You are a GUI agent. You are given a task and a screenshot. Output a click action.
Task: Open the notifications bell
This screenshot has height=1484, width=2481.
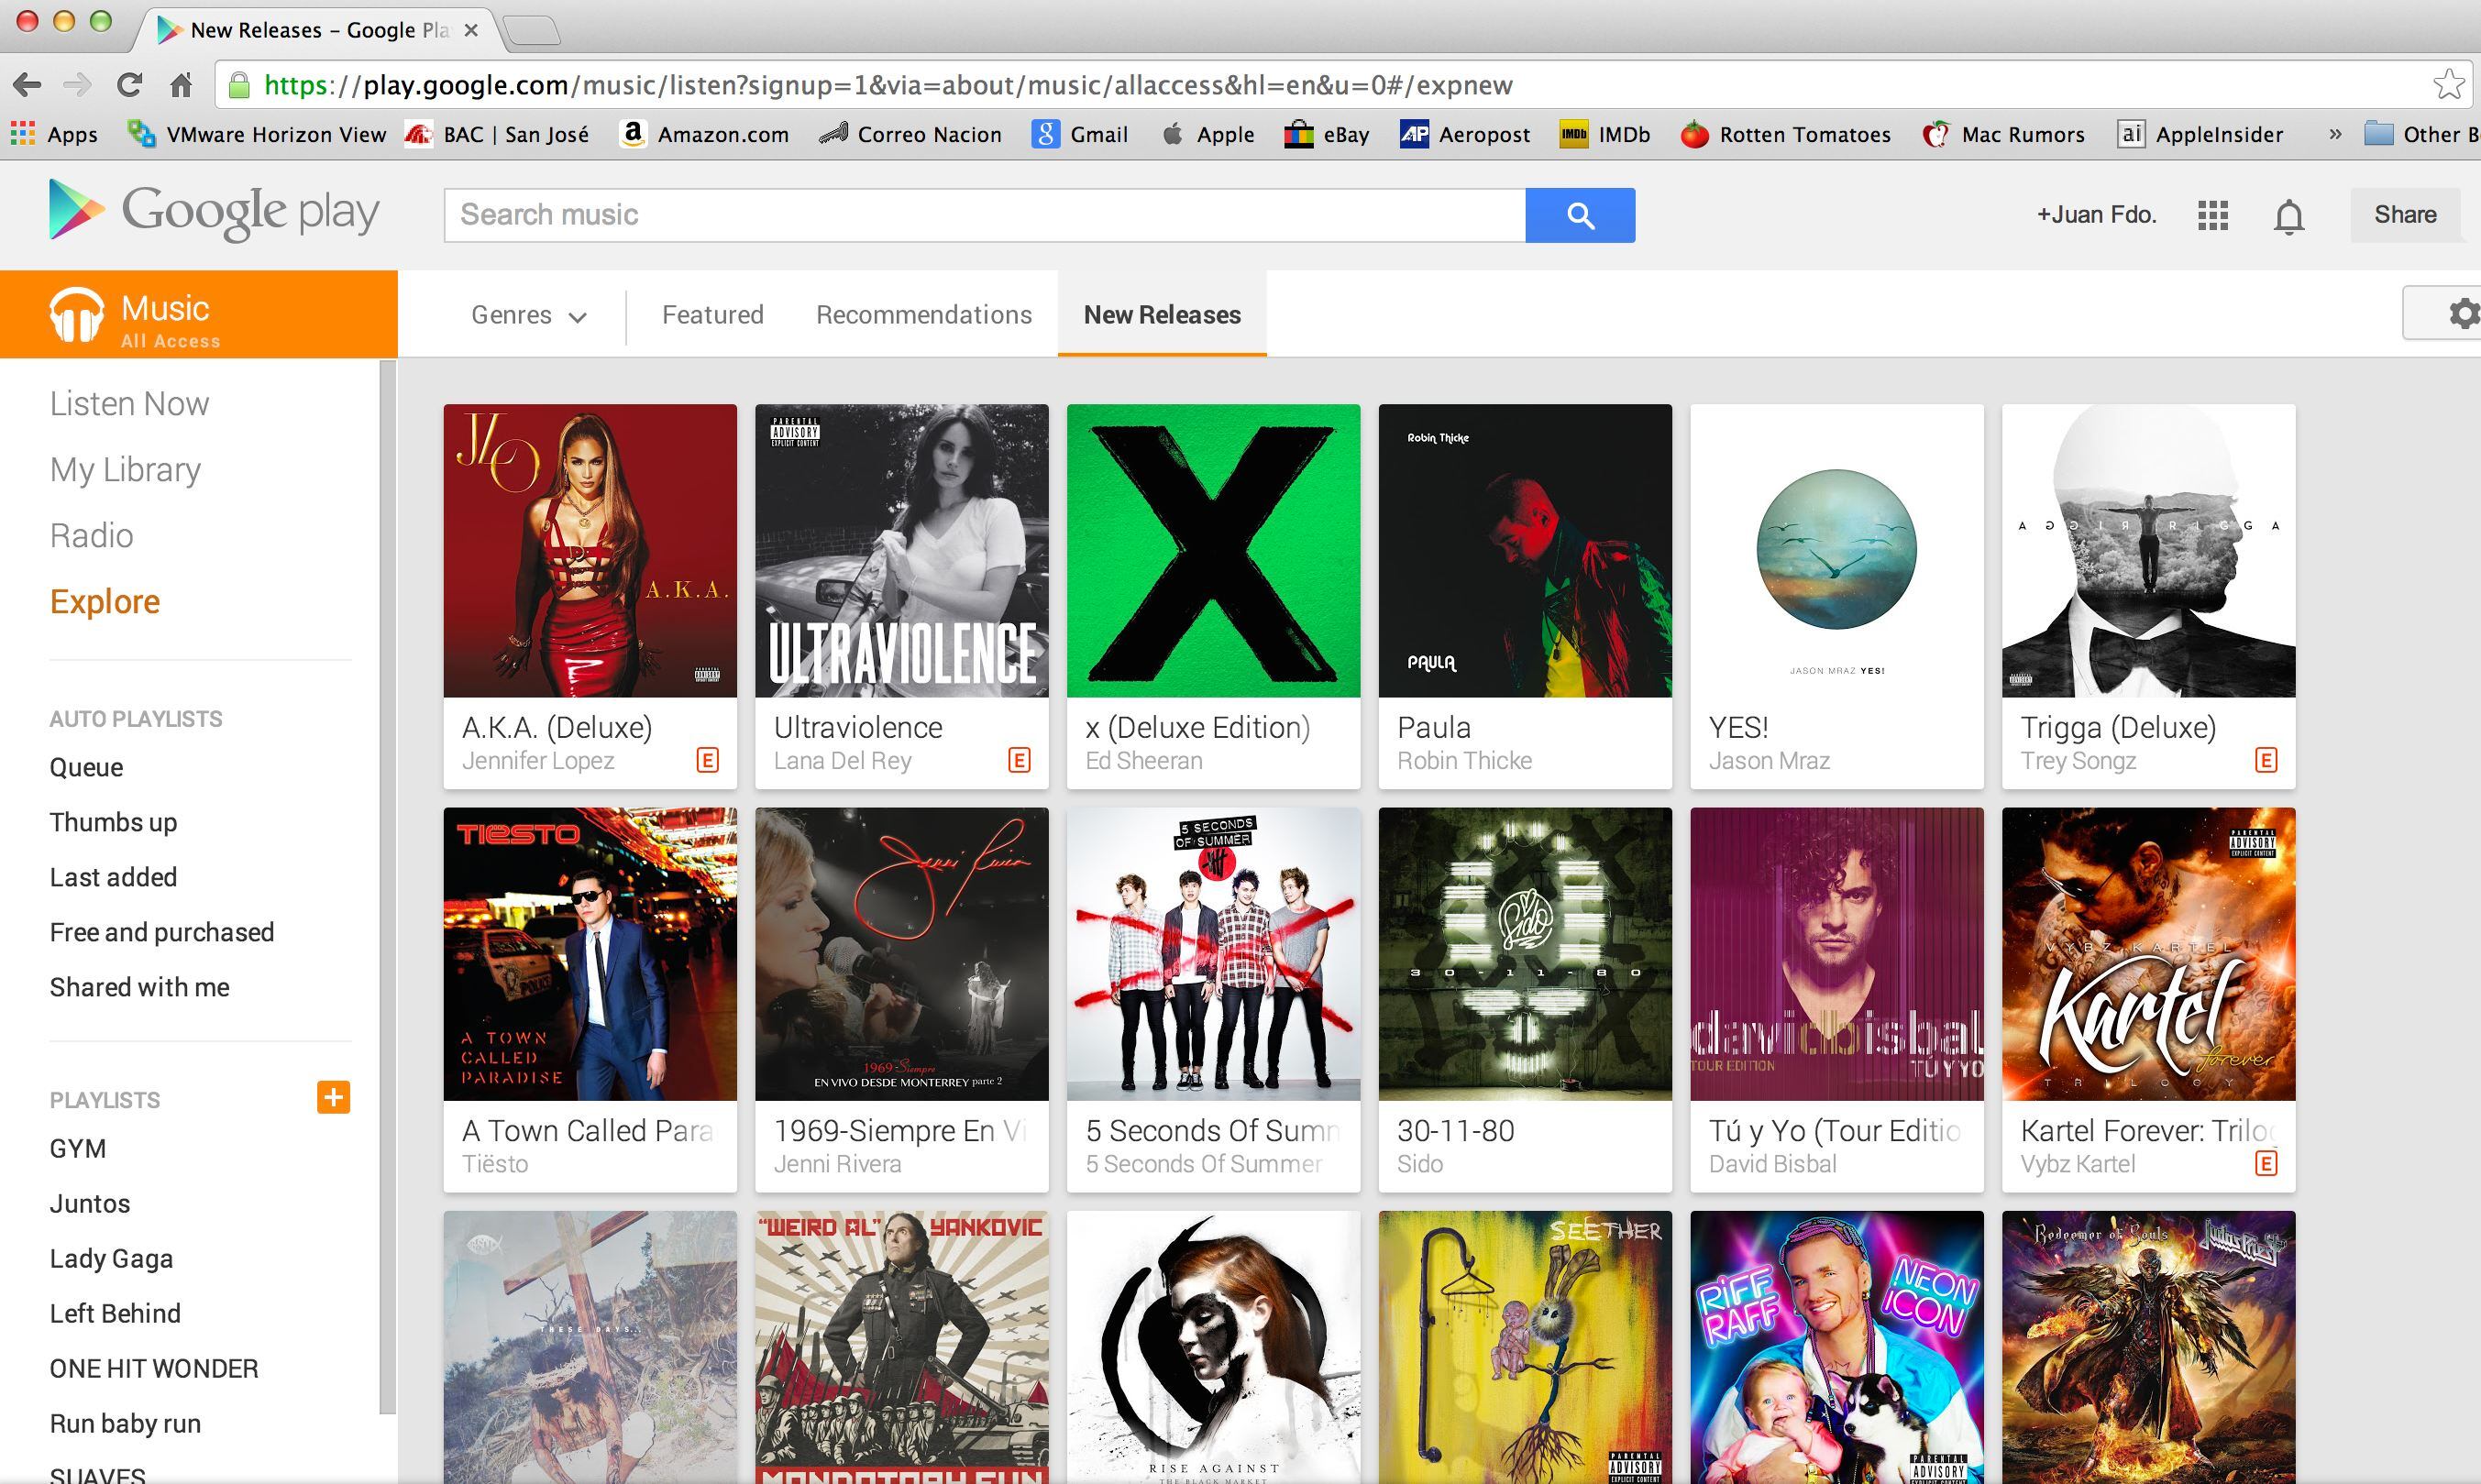pos(2288,216)
